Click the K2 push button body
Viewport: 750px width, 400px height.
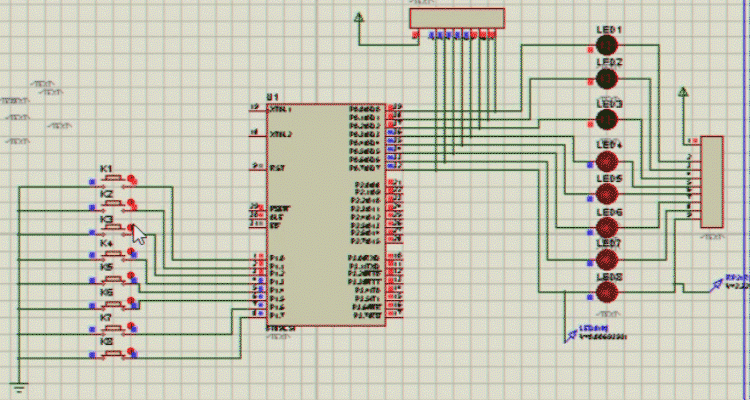pyautogui.click(x=113, y=205)
